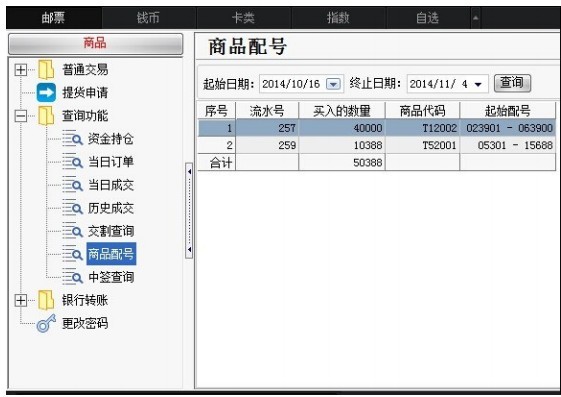Click the search icon beside 历史成交
The height and width of the screenshot is (397, 561).
(73, 207)
